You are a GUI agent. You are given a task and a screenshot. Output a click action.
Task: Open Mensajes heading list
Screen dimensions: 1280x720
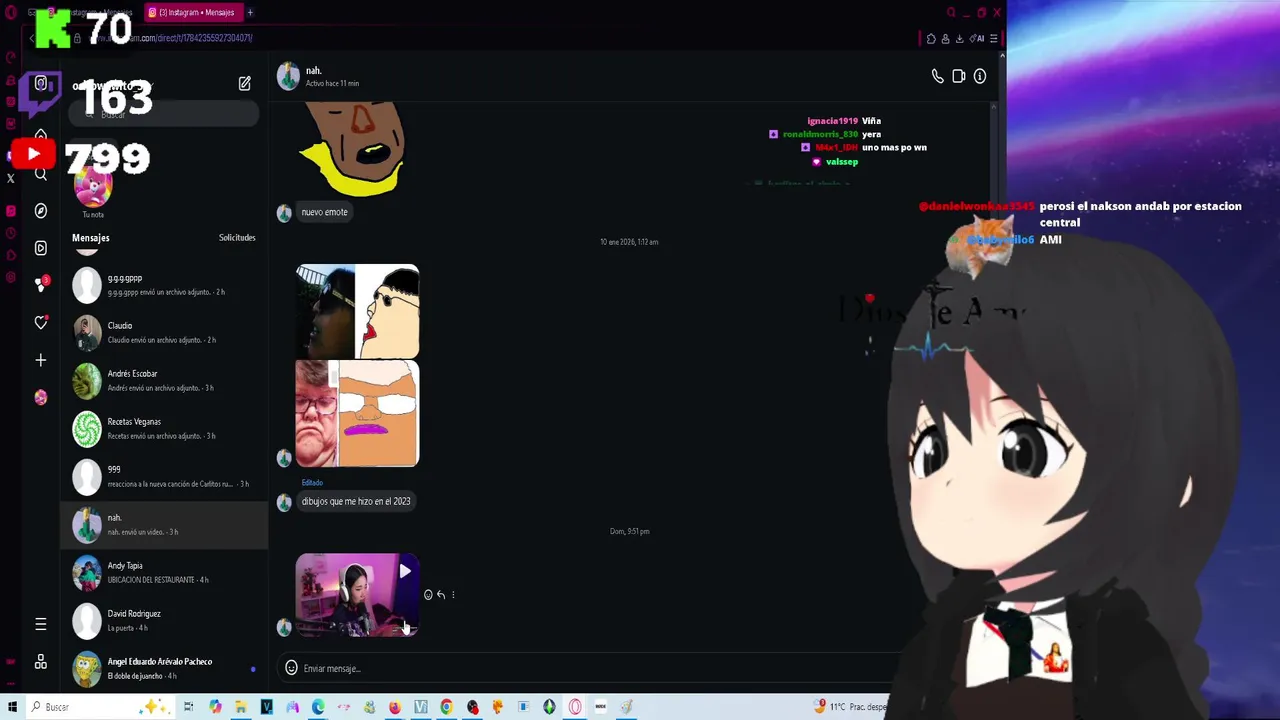click(x=91, y=238)
